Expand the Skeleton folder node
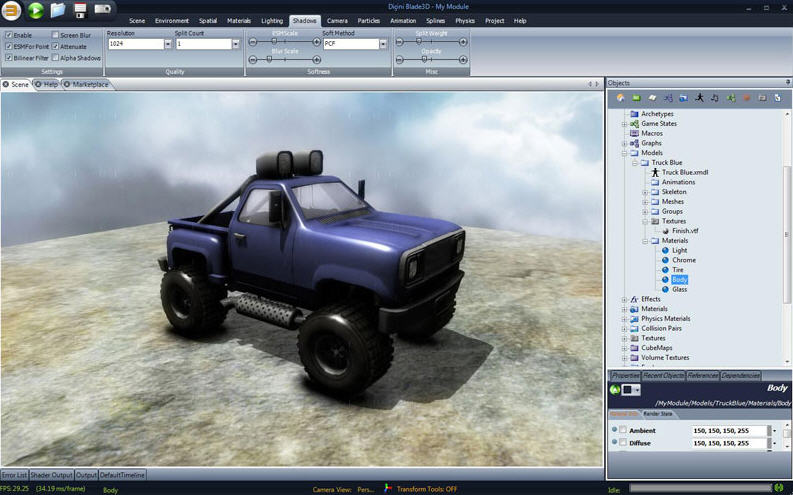The image size is (793, 495). point(645,192)
